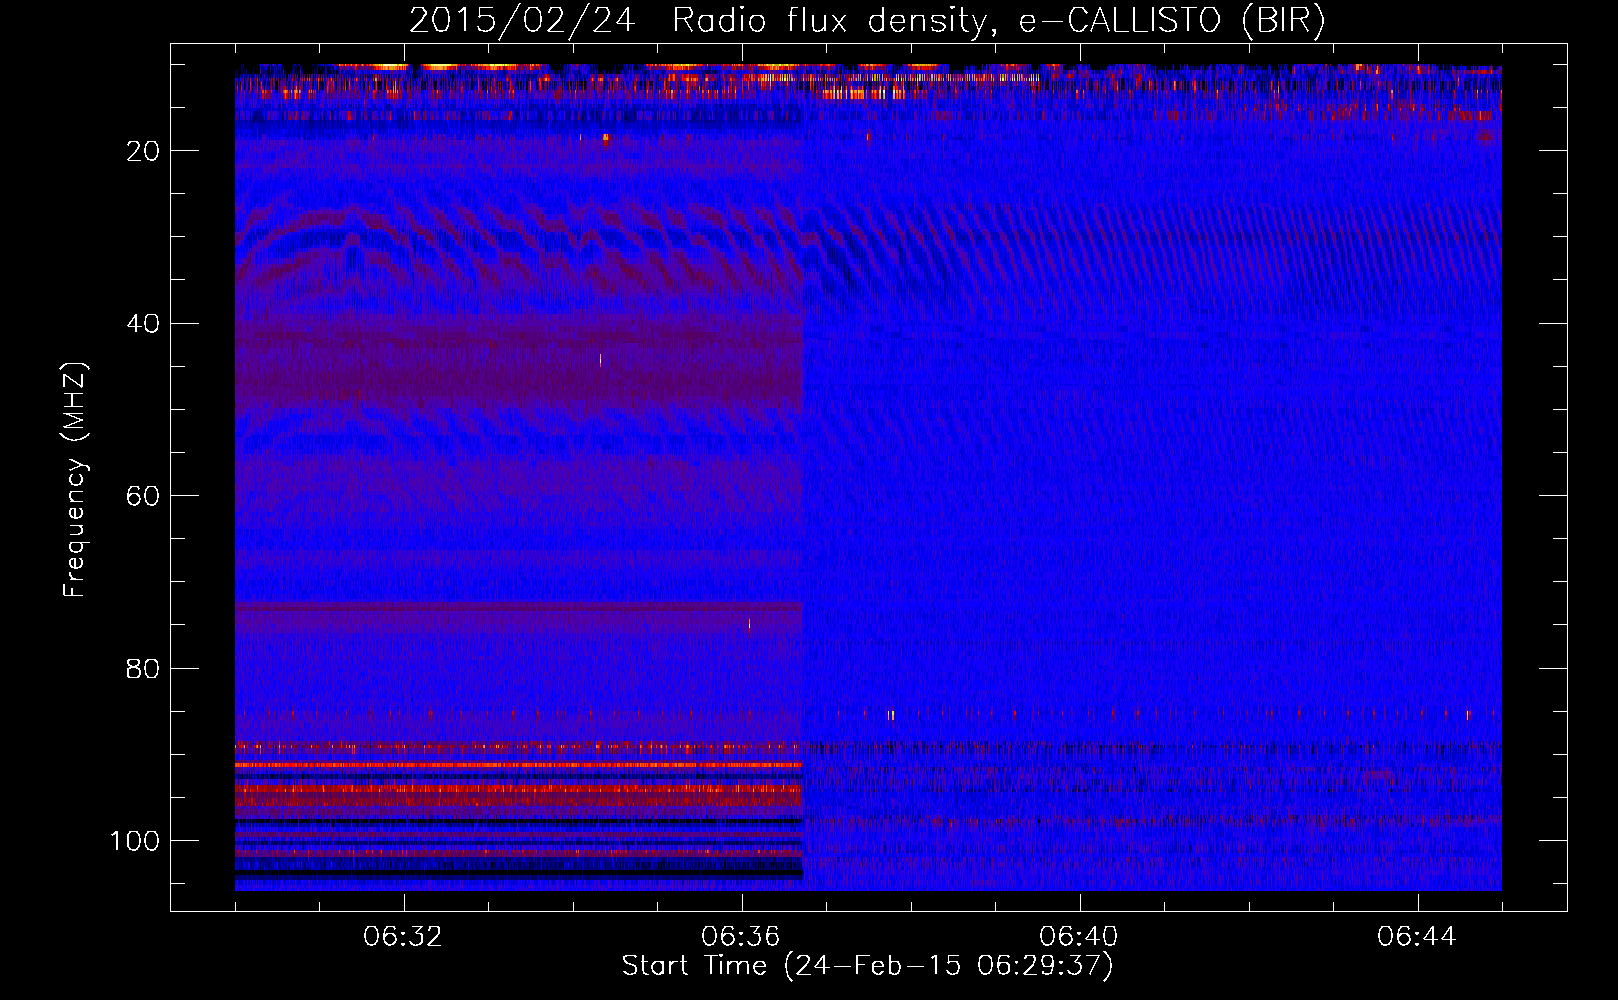Click the time tick label '06:40'
The image size is (1618, 1000).
point(1079,937)
